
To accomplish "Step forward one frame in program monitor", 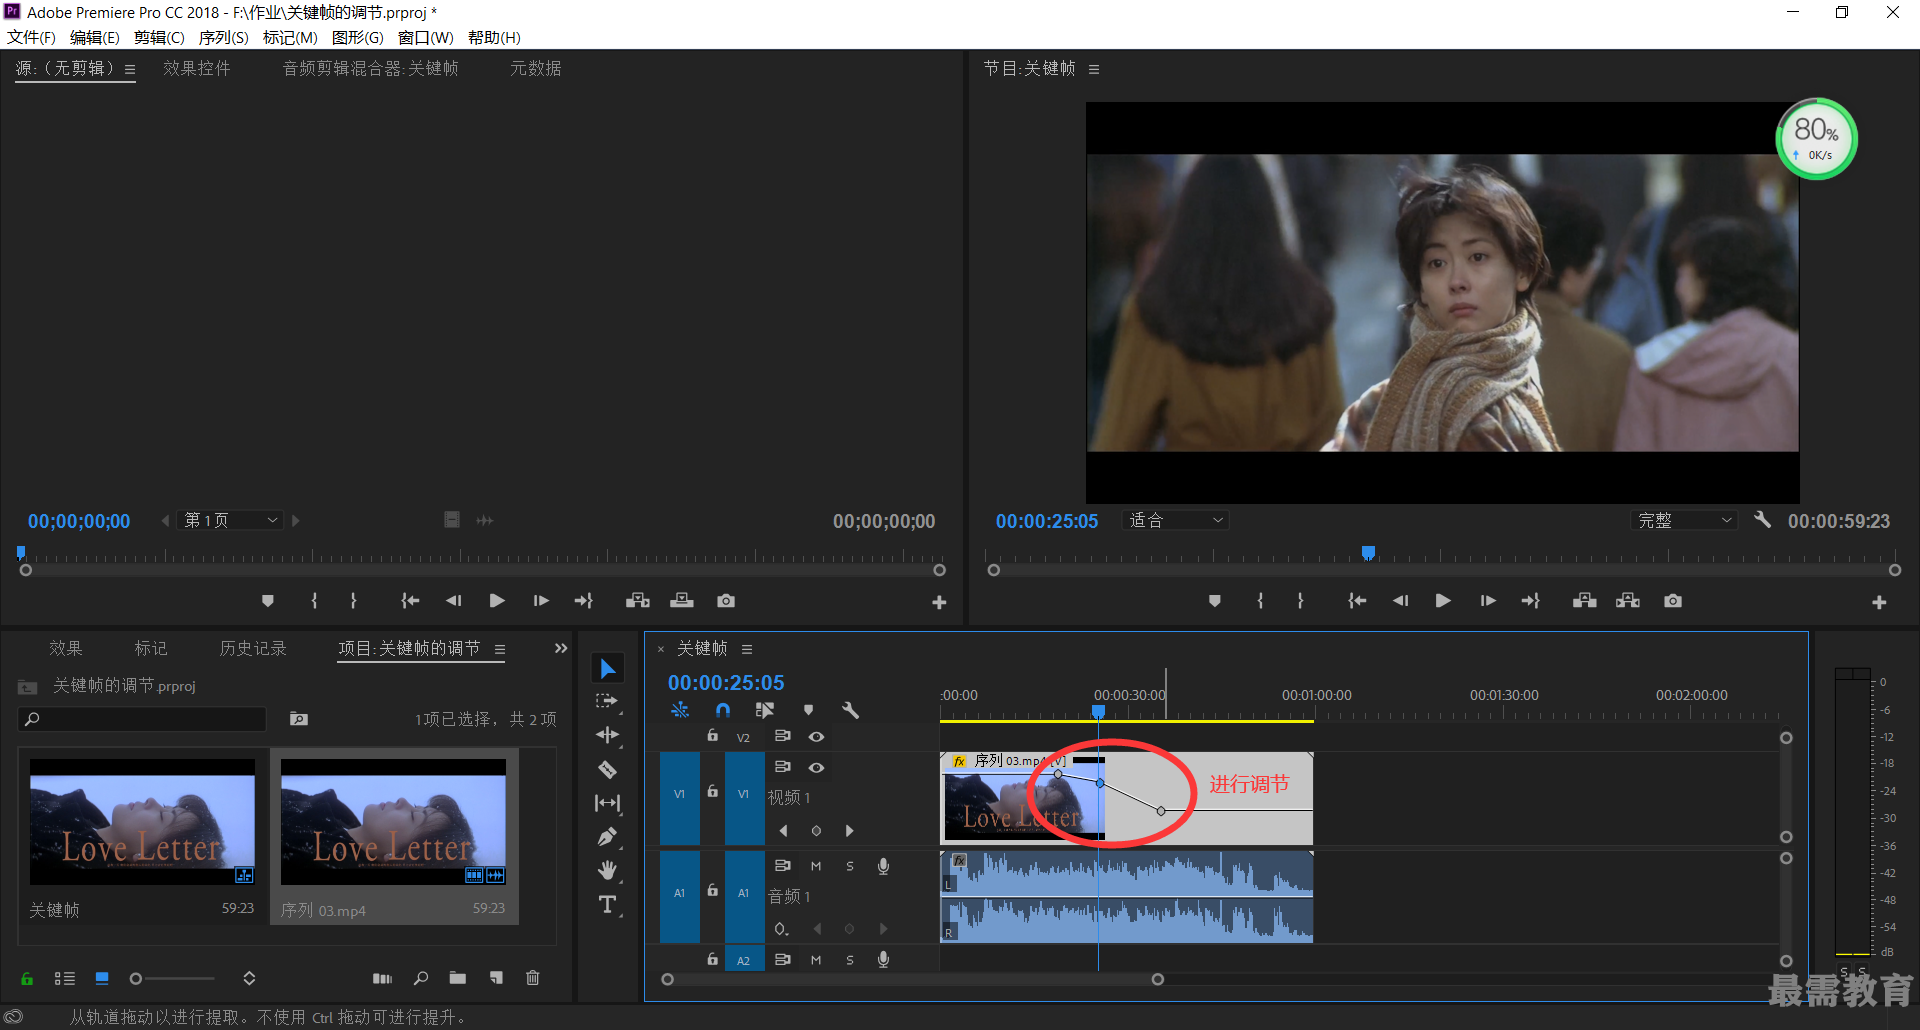I will 1488,601.
